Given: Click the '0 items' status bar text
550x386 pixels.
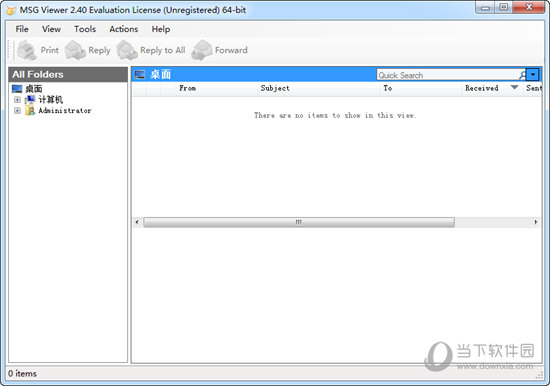Looking at the screenshot, I should pyautogui.click(x=22, y=374).
